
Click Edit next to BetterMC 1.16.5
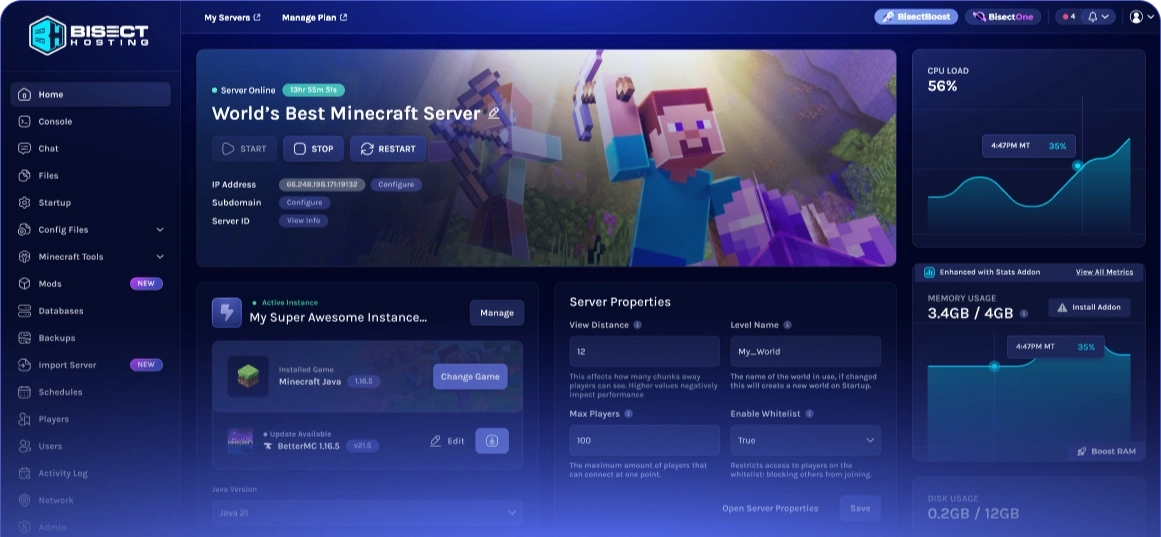pos(447,441)
